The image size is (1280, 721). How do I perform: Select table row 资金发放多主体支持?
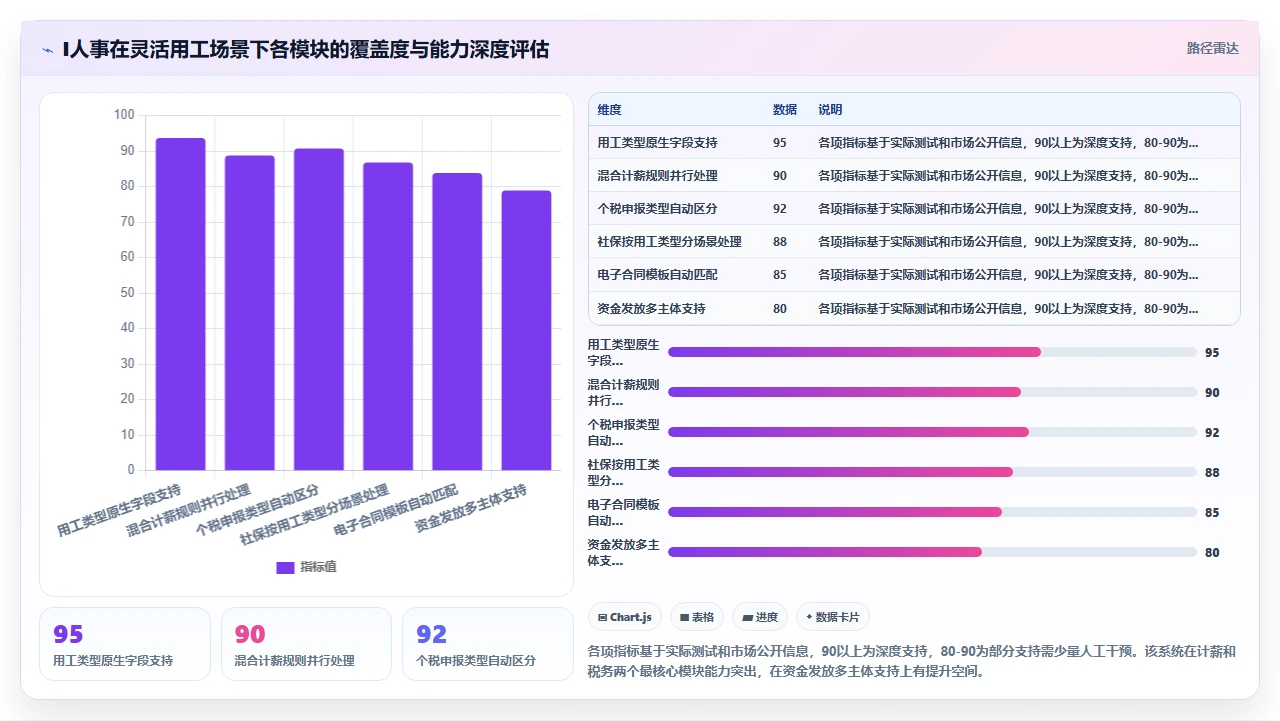[x=914, y=308]
